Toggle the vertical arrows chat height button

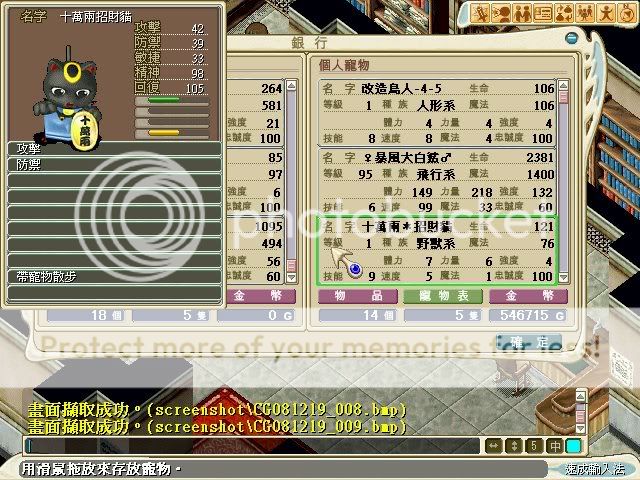coord(514,446)
